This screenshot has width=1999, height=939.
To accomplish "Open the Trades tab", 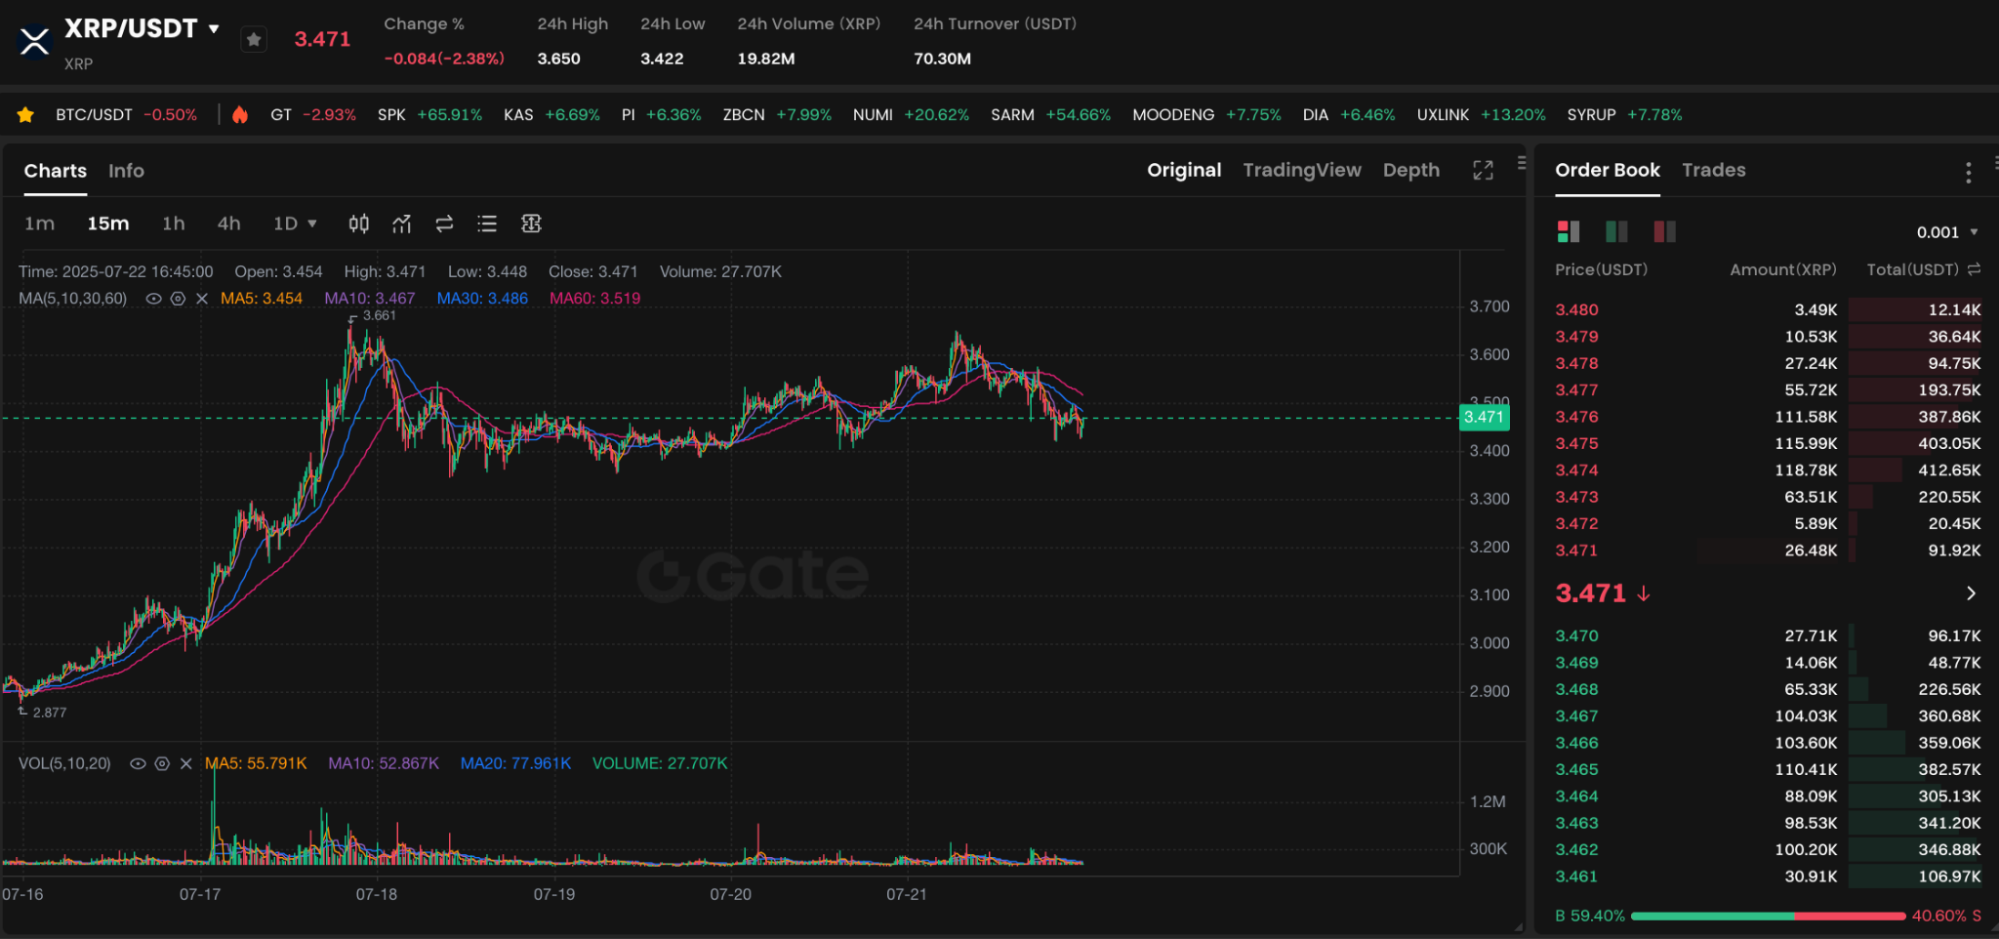I will [1713, 170].
